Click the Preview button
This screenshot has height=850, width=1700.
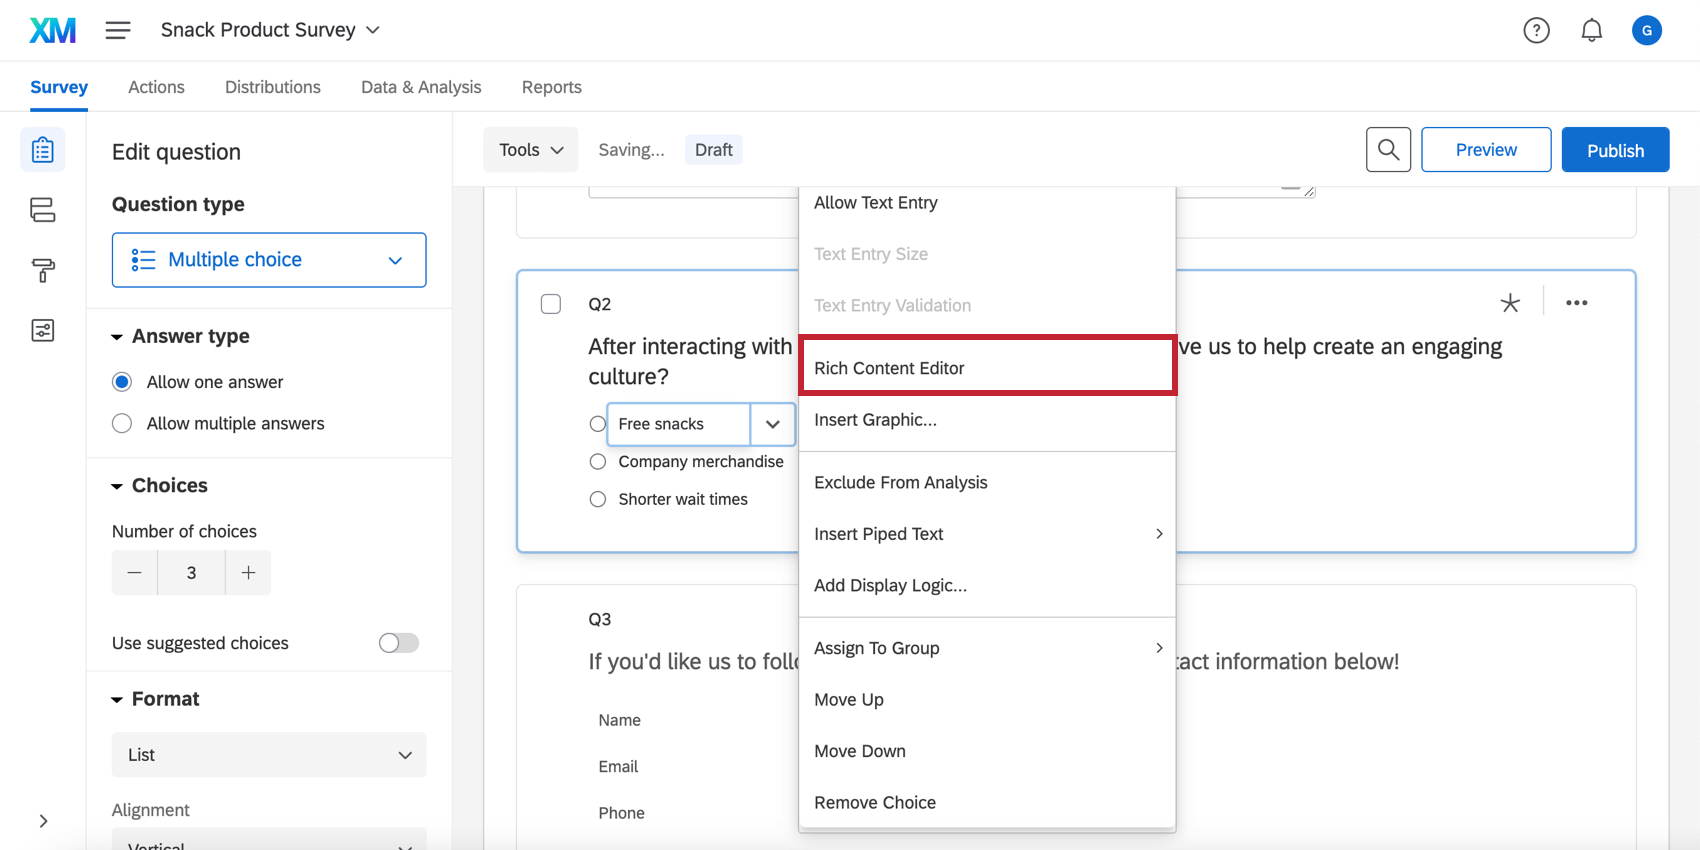[x=1485, y=150]
